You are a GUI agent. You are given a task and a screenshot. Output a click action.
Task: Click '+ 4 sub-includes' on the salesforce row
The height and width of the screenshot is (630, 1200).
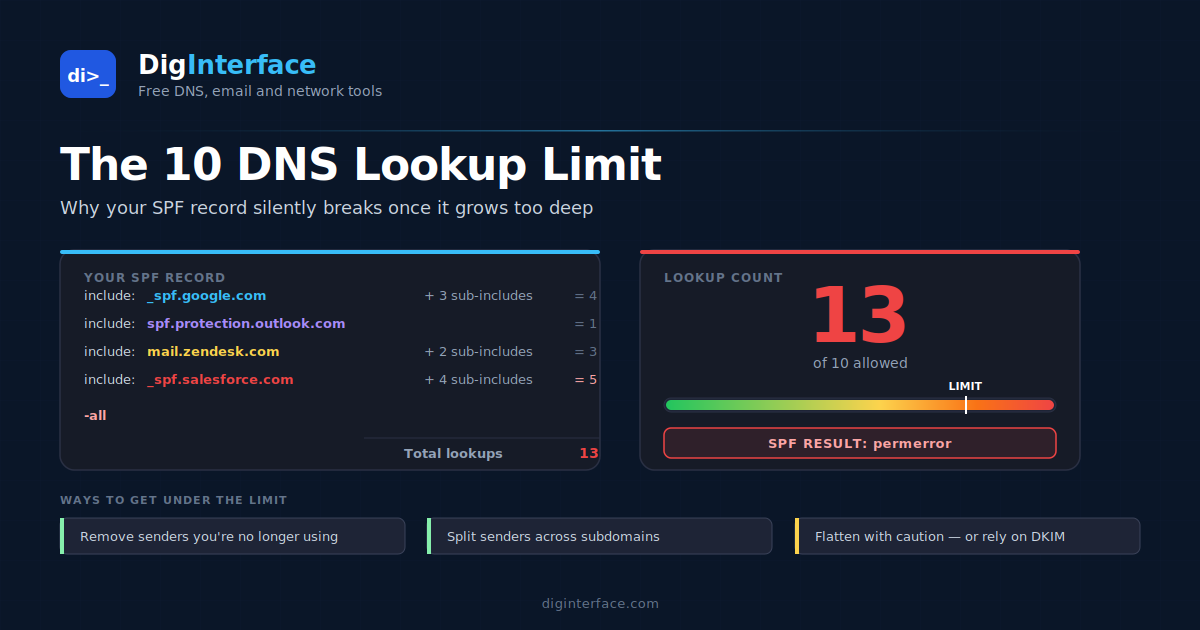479,380
